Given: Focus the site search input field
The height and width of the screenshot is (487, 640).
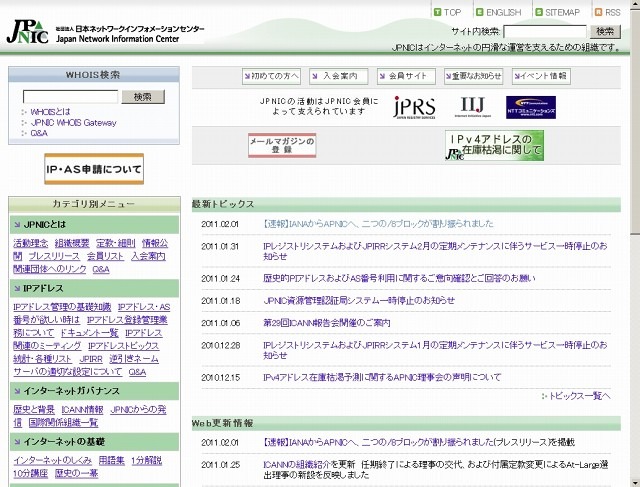Looking at the screenshot, I should tap(545, 31).
